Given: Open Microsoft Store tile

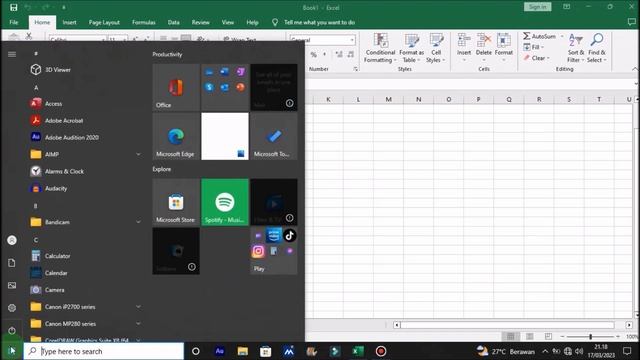Looking at the screenshot, I should 176,202.
